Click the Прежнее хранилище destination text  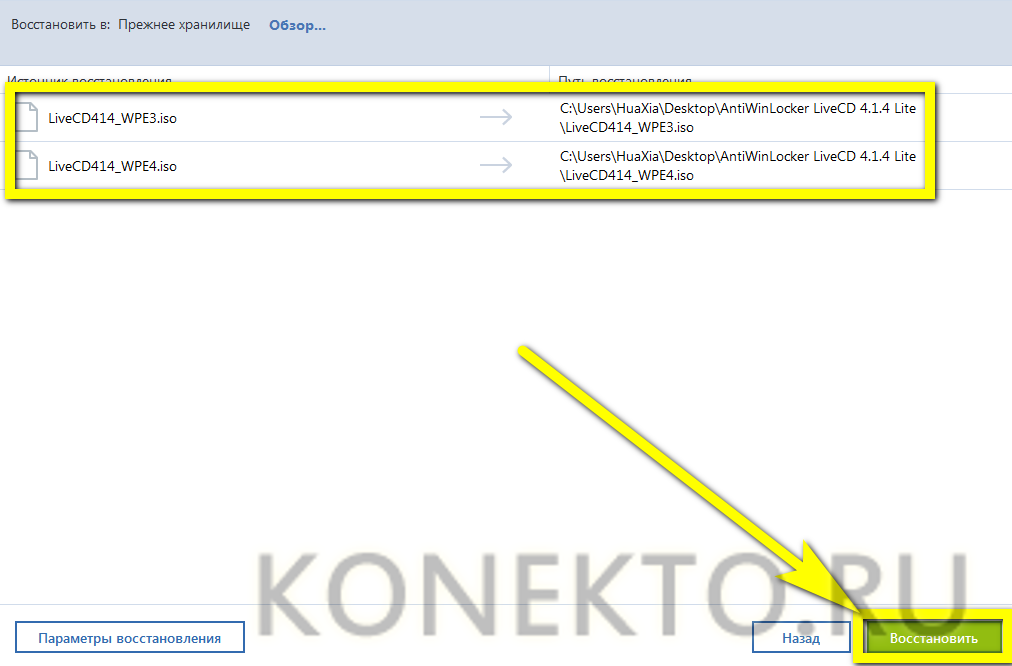(184, 25)
